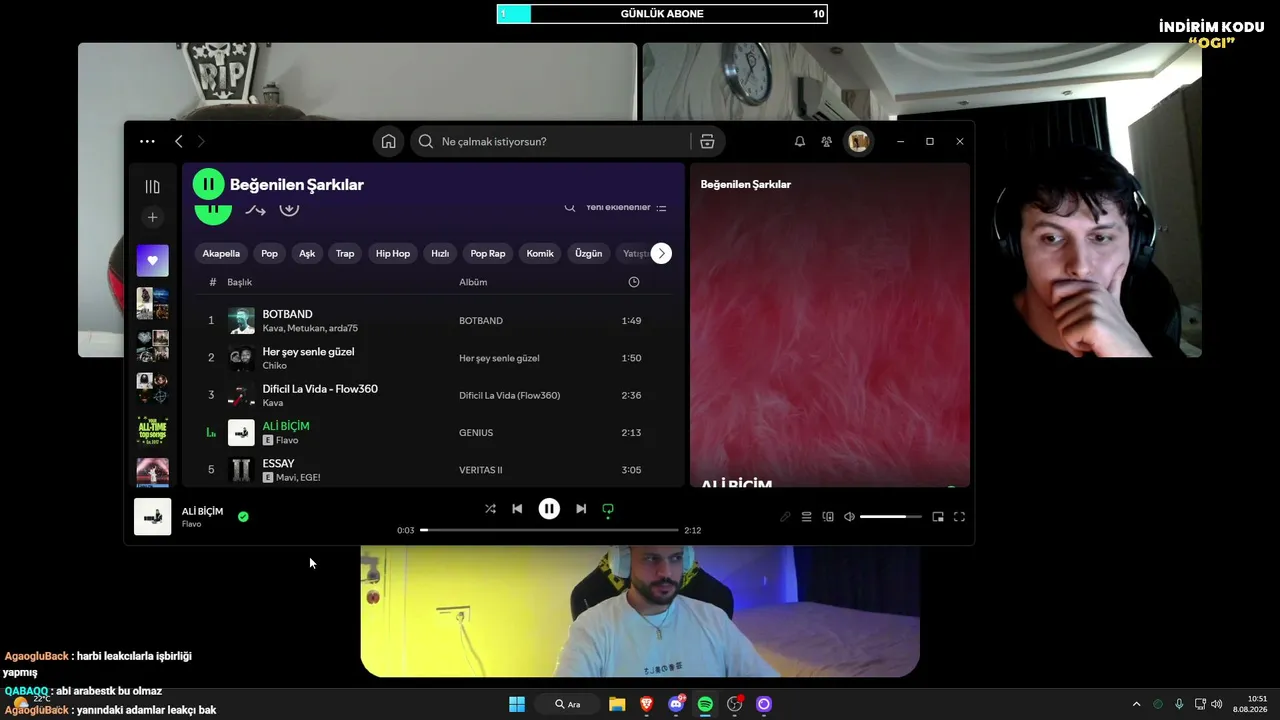Open File Explorer from the taskbar
This screenshot has height=720, width=1280.
click(x=617, y=704)
